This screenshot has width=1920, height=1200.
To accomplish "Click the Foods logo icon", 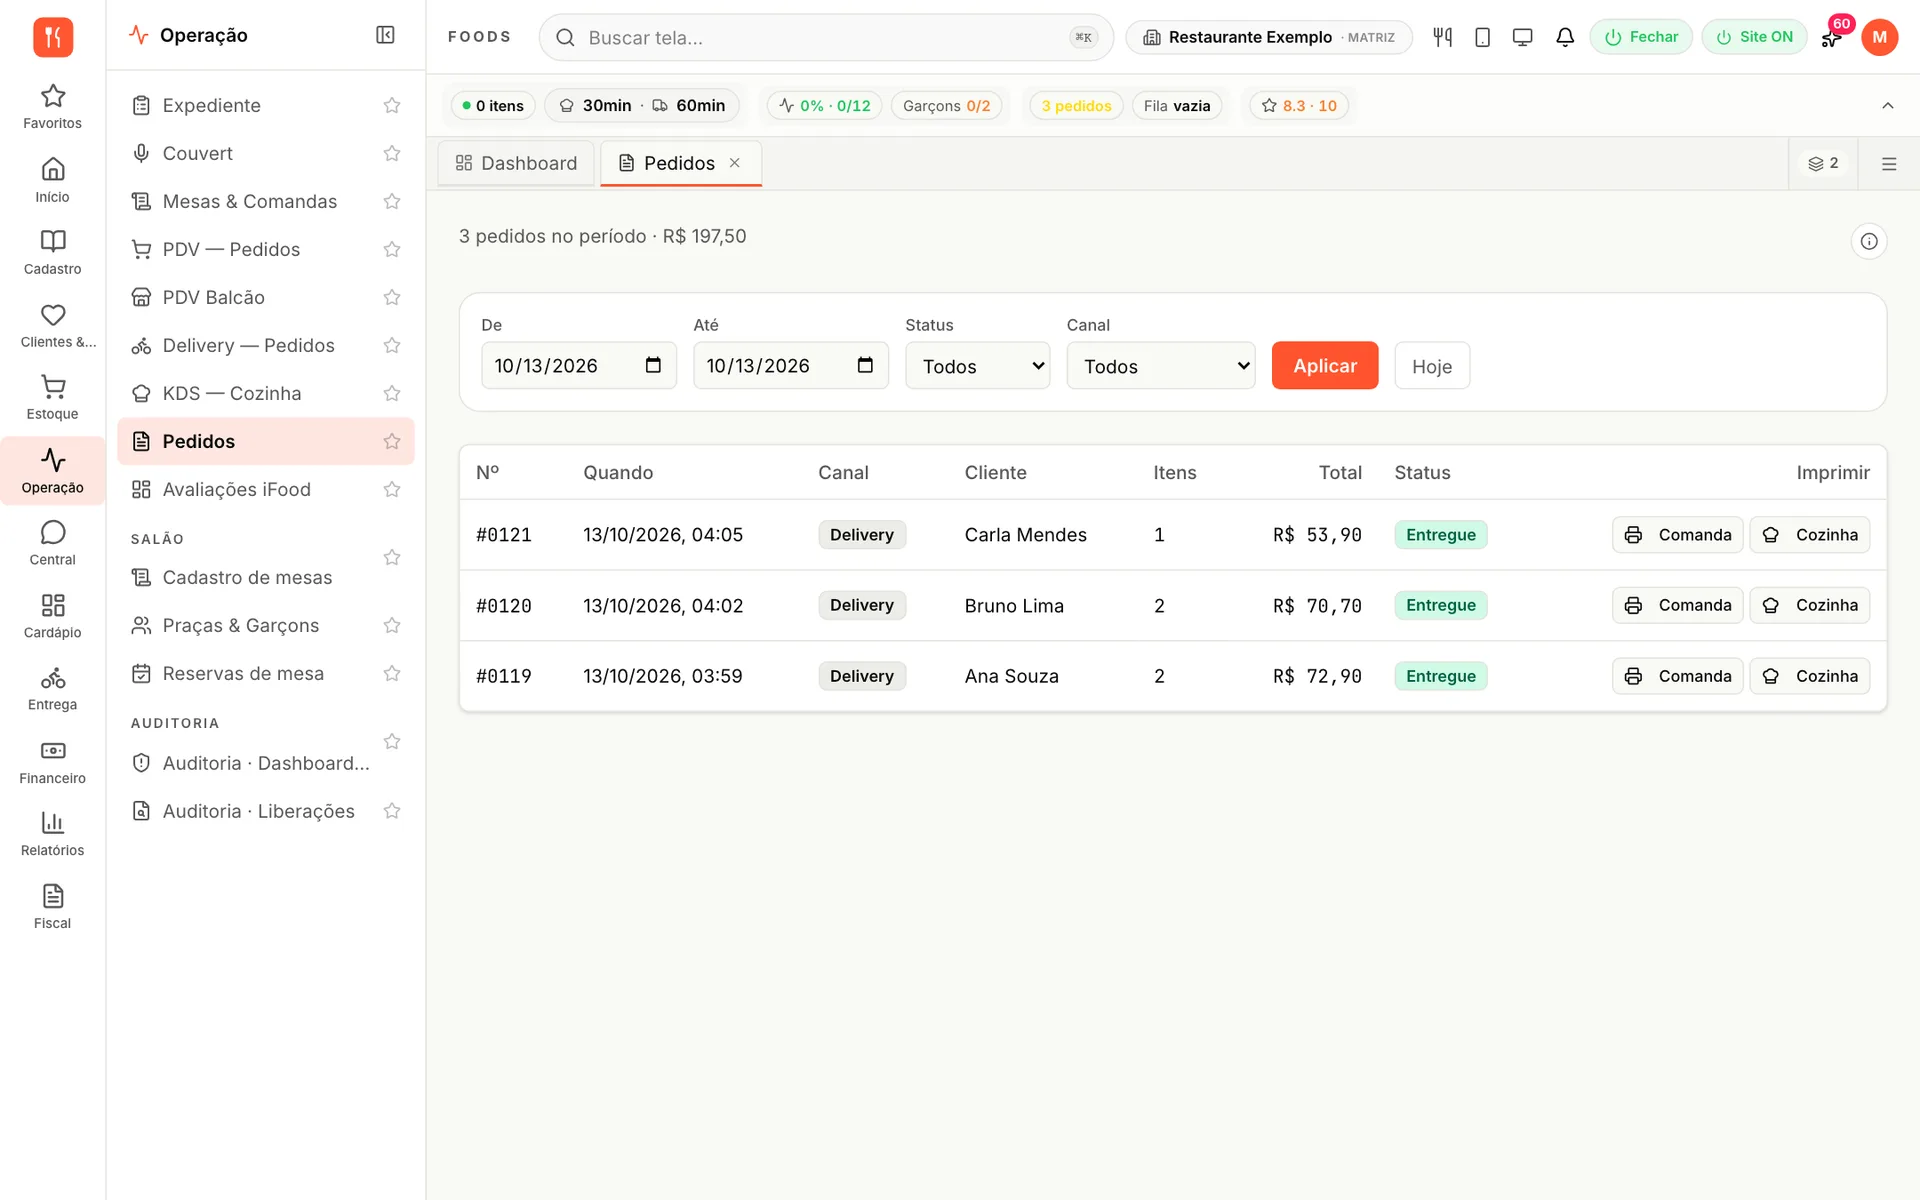I will tap(53, 37).
